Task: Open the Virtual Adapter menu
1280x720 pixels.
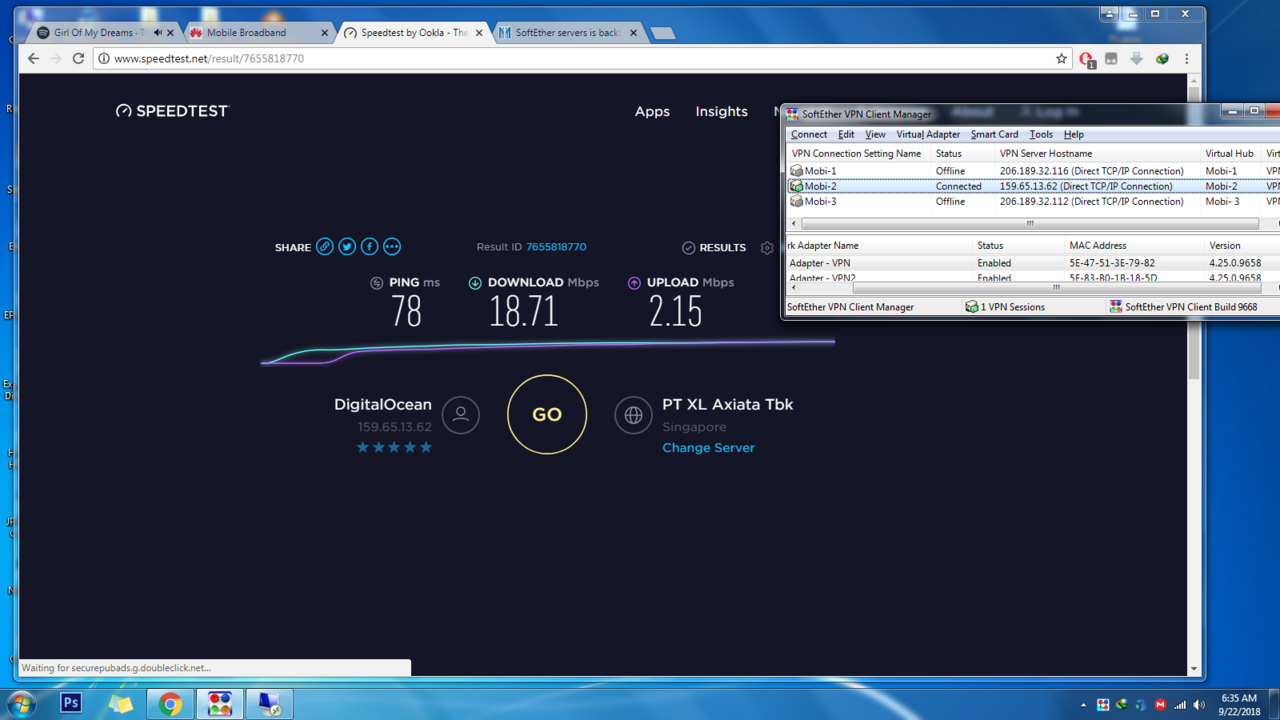Action: pyautogui.click(x=928, y=134)
